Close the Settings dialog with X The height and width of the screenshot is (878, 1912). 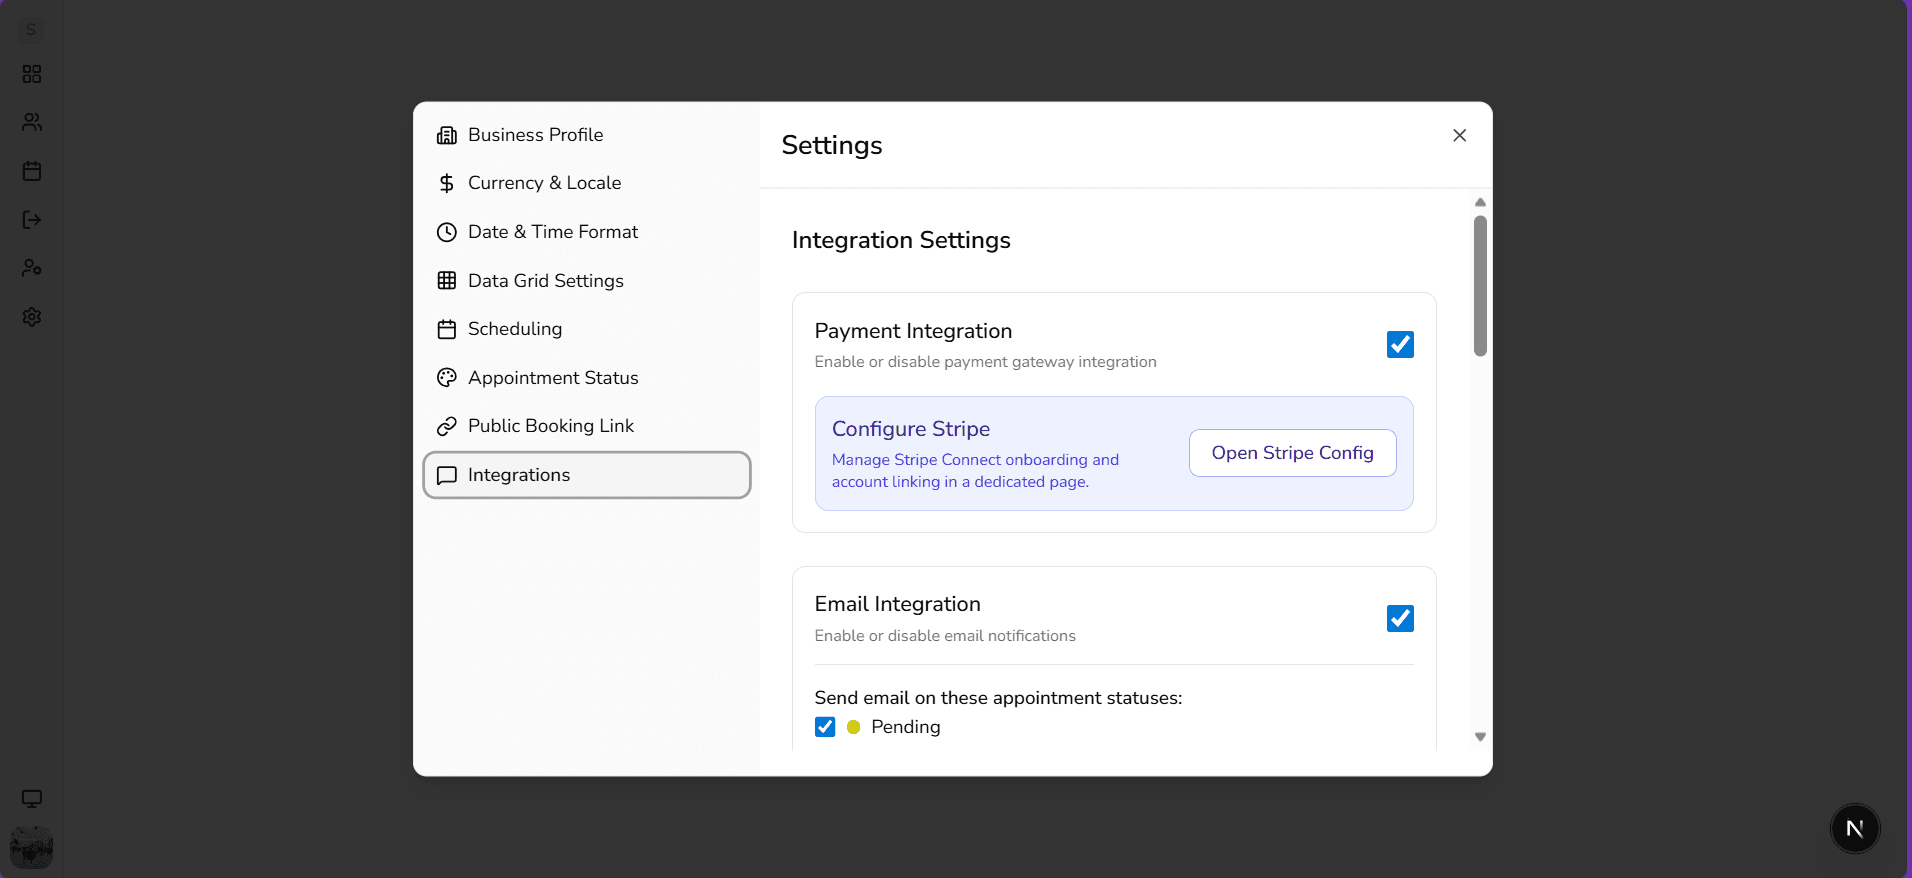click(1459, 135)
